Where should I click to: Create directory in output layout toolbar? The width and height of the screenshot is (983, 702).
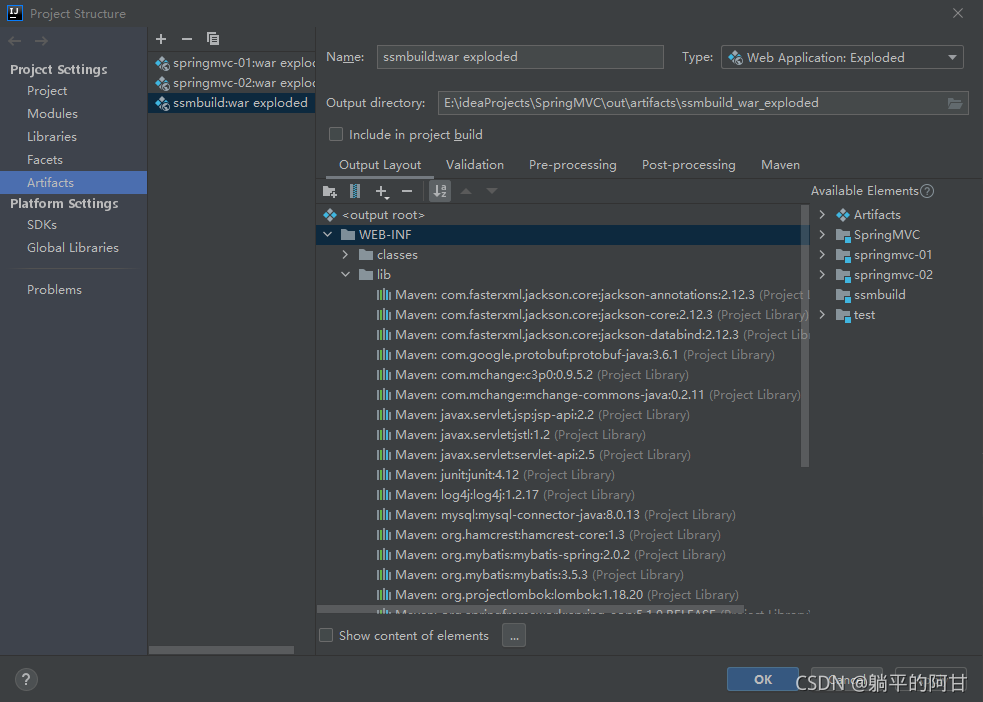pyautogui.click(x=330, y=191)
